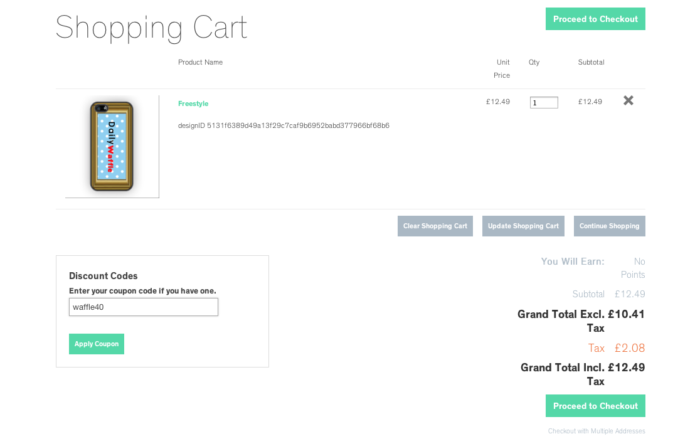Image resolution: width=700 pixels, height=439 pixels.
Task: Click the Qty column header
Action: [534, 62]
